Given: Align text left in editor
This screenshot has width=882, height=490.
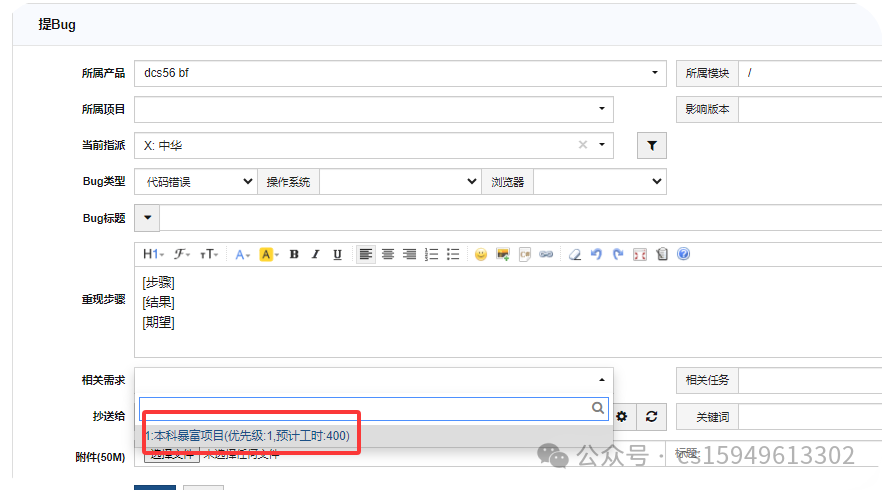Looking at the screenshot, I should tap(366, 254).
